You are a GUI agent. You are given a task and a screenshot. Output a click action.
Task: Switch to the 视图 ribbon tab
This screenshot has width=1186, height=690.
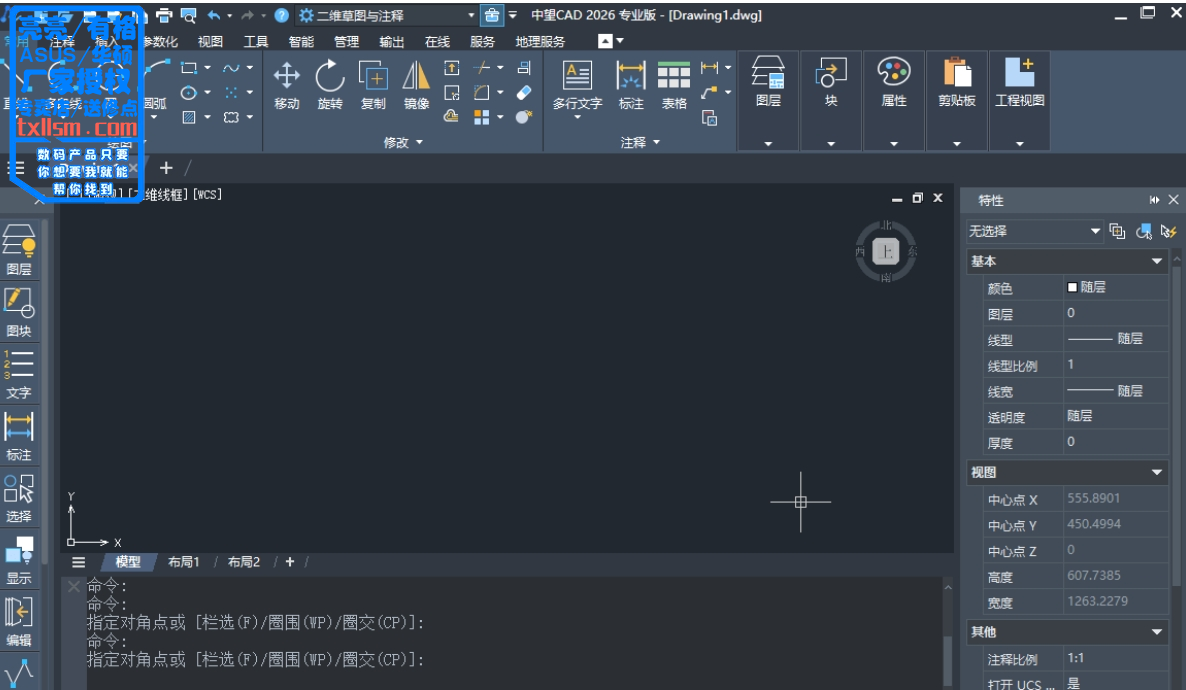(x=210, y=42)
